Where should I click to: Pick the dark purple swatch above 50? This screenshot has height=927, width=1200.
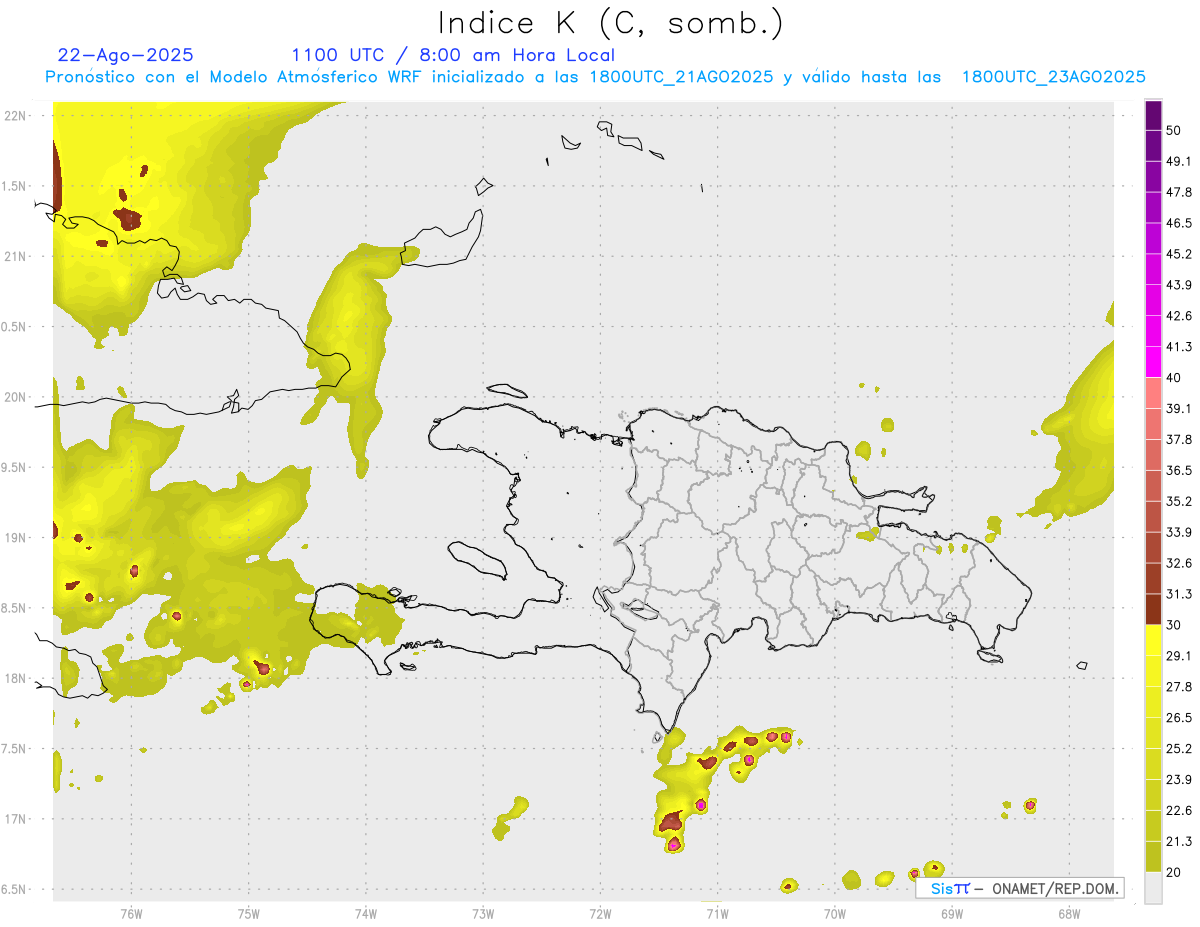click(x=1153, y=115)
